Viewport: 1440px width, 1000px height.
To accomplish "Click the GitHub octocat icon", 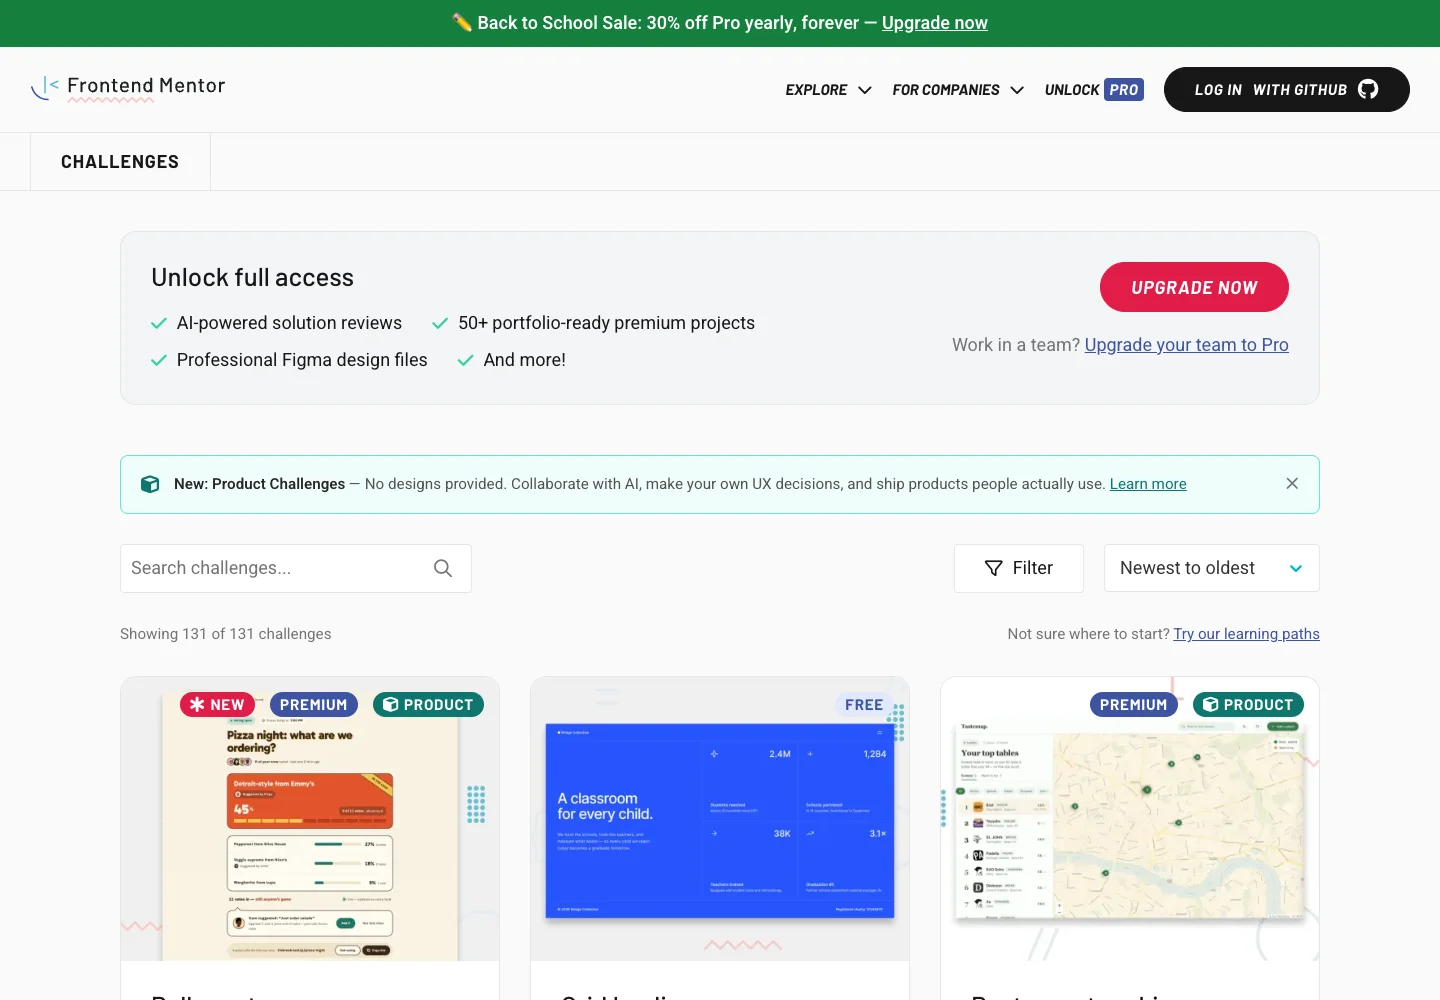I will tap(1368, 89).
